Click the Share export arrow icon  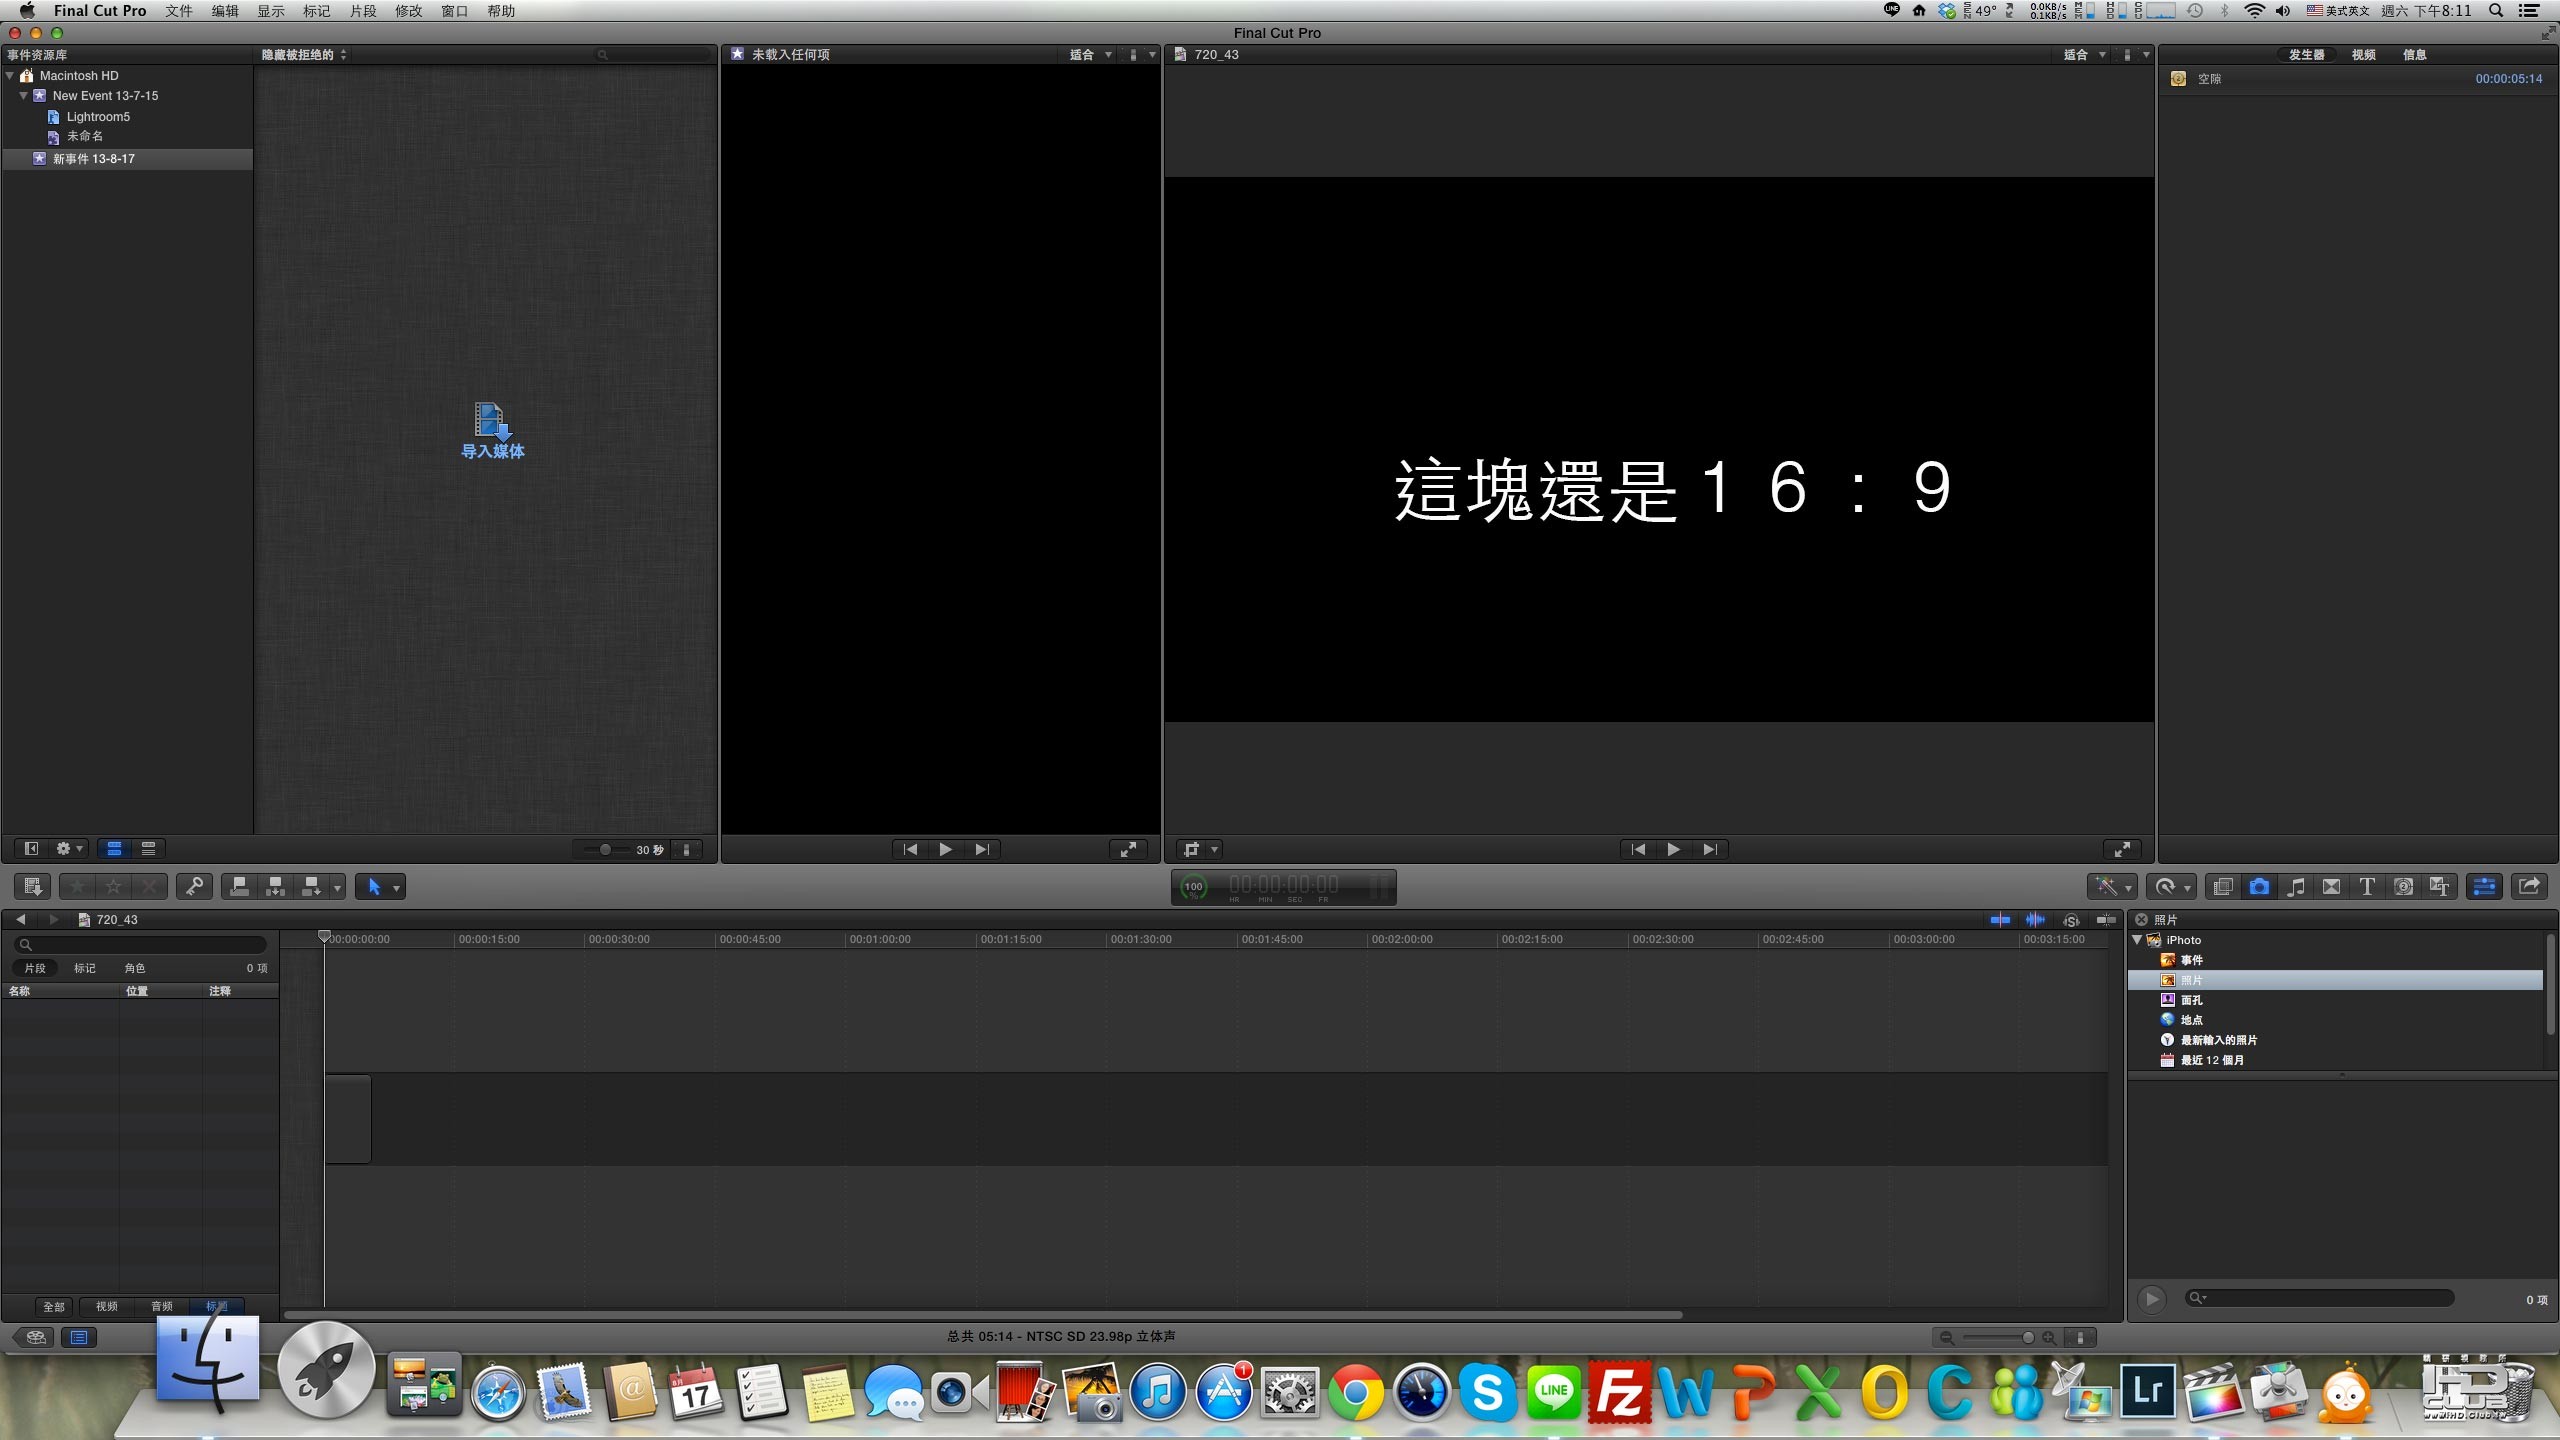point(2529,886)
